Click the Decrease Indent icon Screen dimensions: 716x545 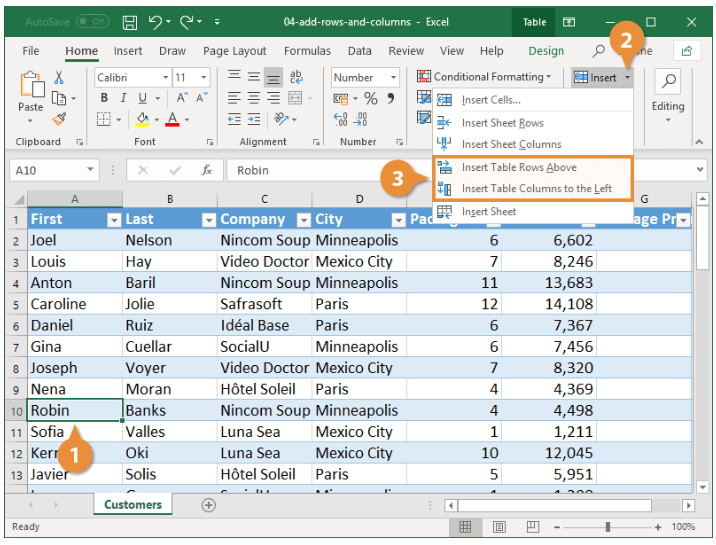coord(234,119)
